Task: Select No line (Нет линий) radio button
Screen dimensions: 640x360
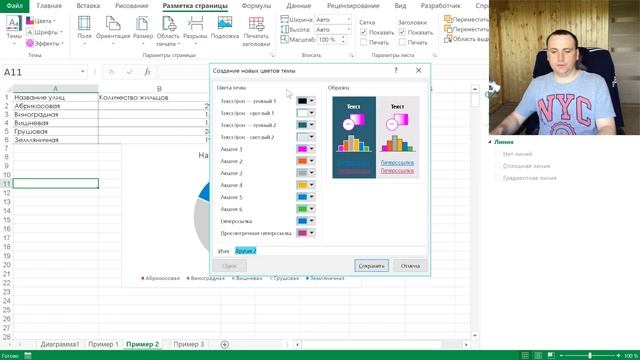Action: [497, 154]
